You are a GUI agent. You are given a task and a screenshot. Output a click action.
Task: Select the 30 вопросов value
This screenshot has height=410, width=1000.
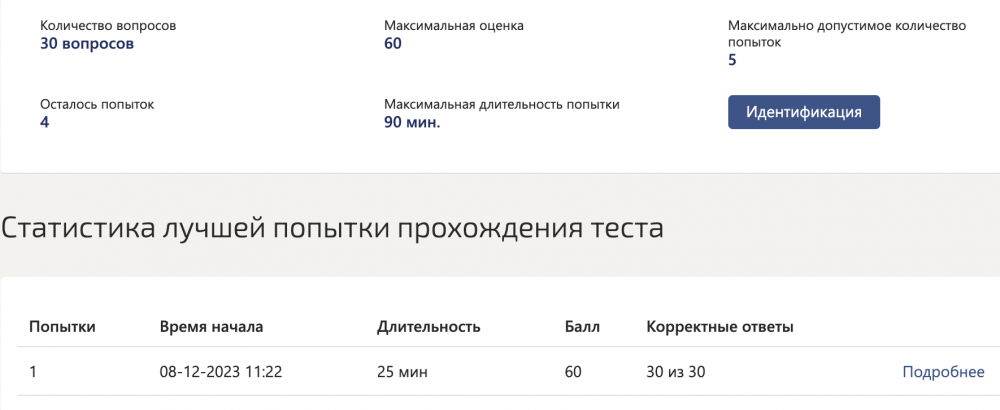point(87,44)
